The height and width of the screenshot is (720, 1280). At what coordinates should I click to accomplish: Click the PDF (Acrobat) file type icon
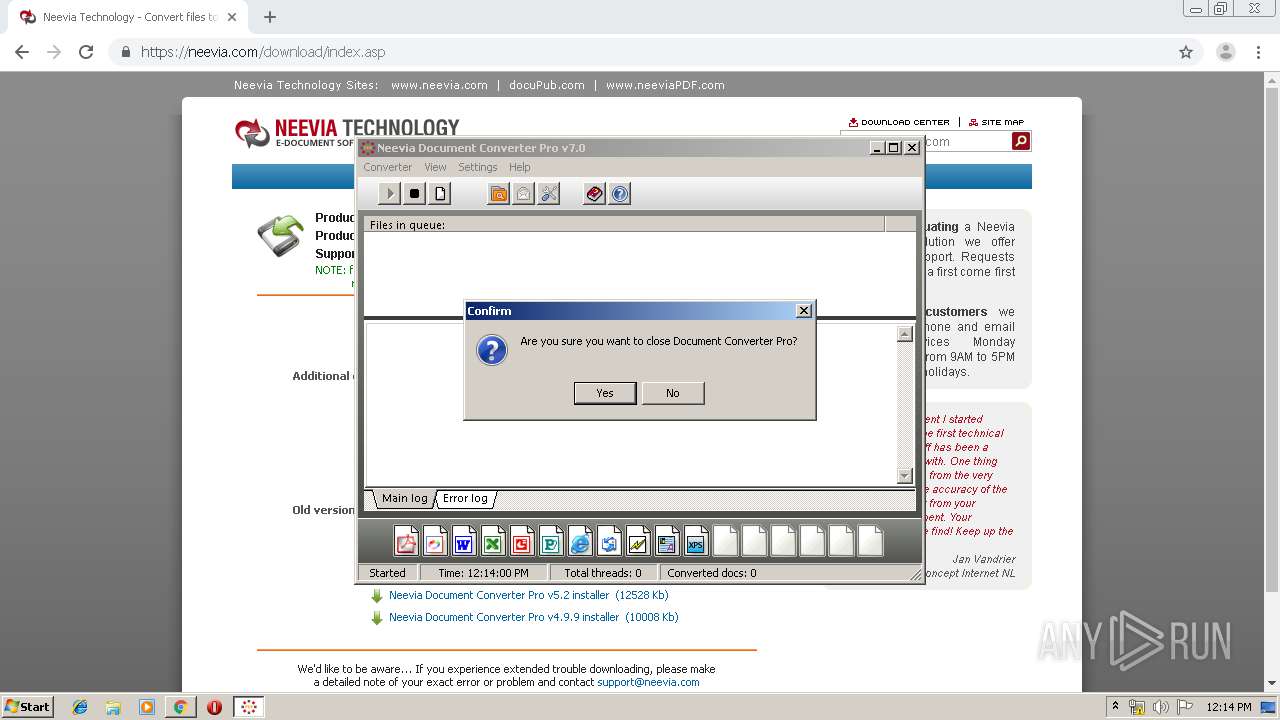click(x=406, y=541)
